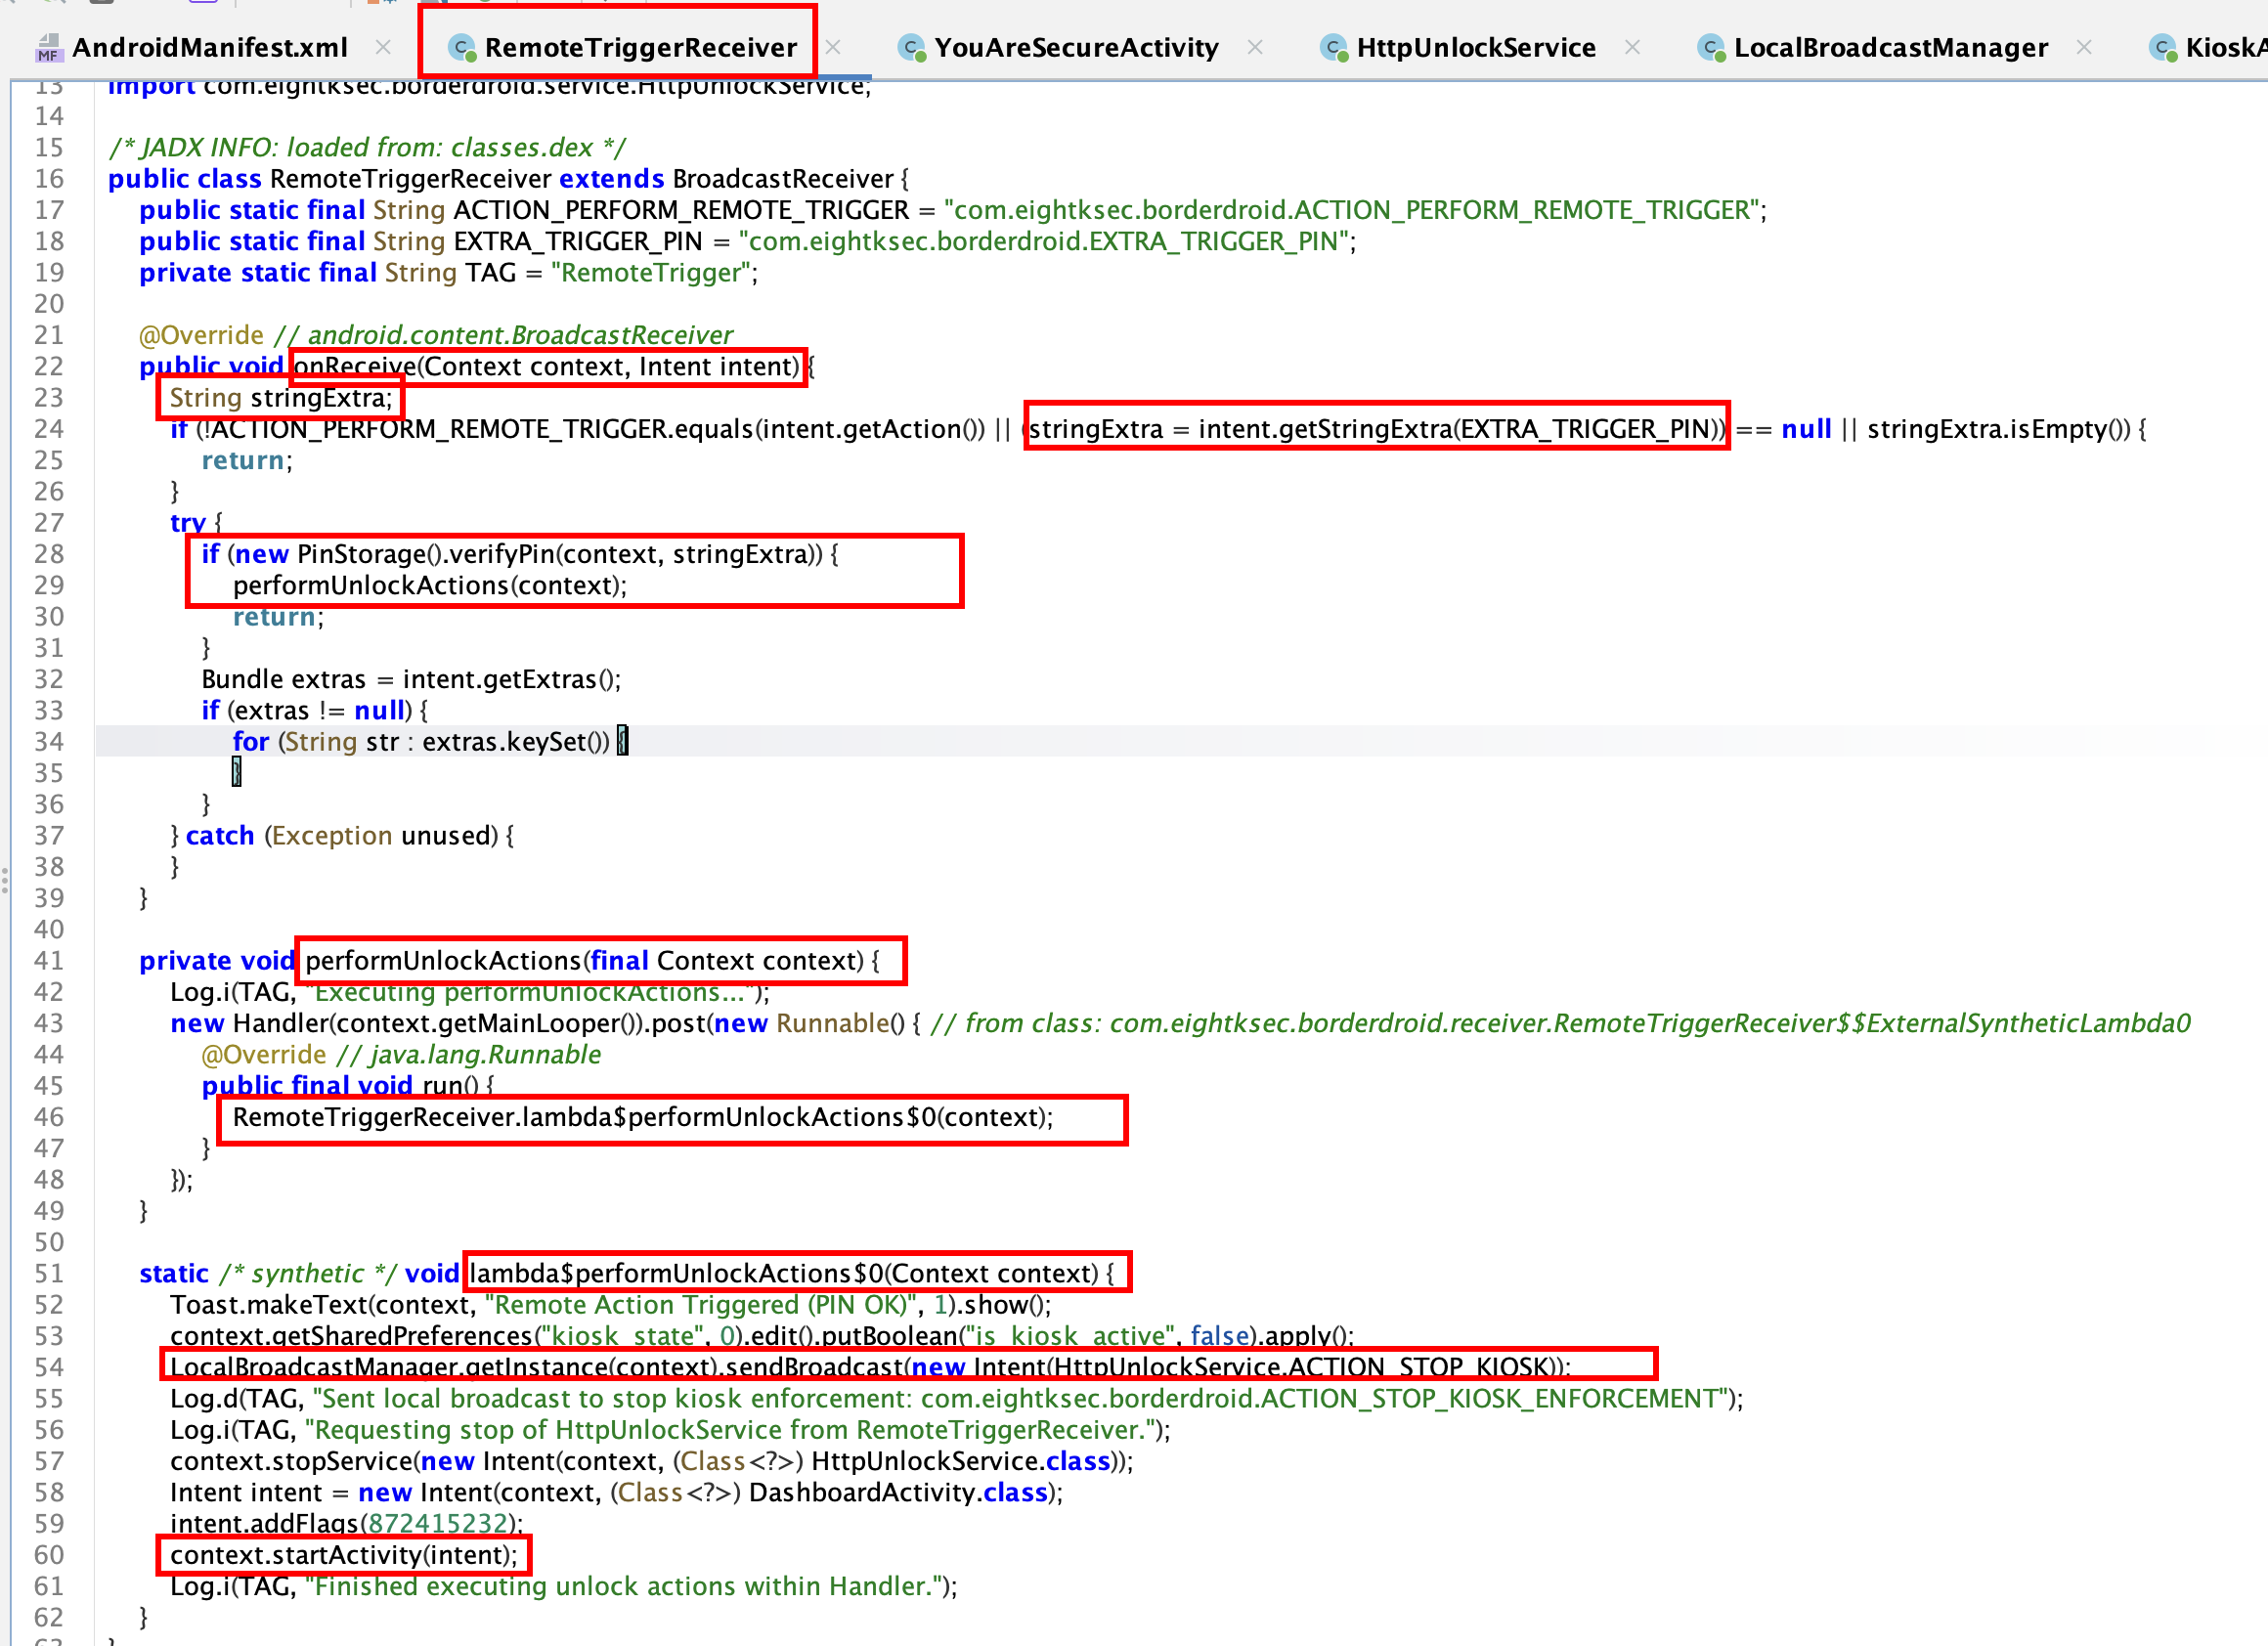The width and height of the screenshot is (2268, 1646).
Task: Click the Runnable type on line 43
Action: pyautogui.click(x=832, y=1024)
